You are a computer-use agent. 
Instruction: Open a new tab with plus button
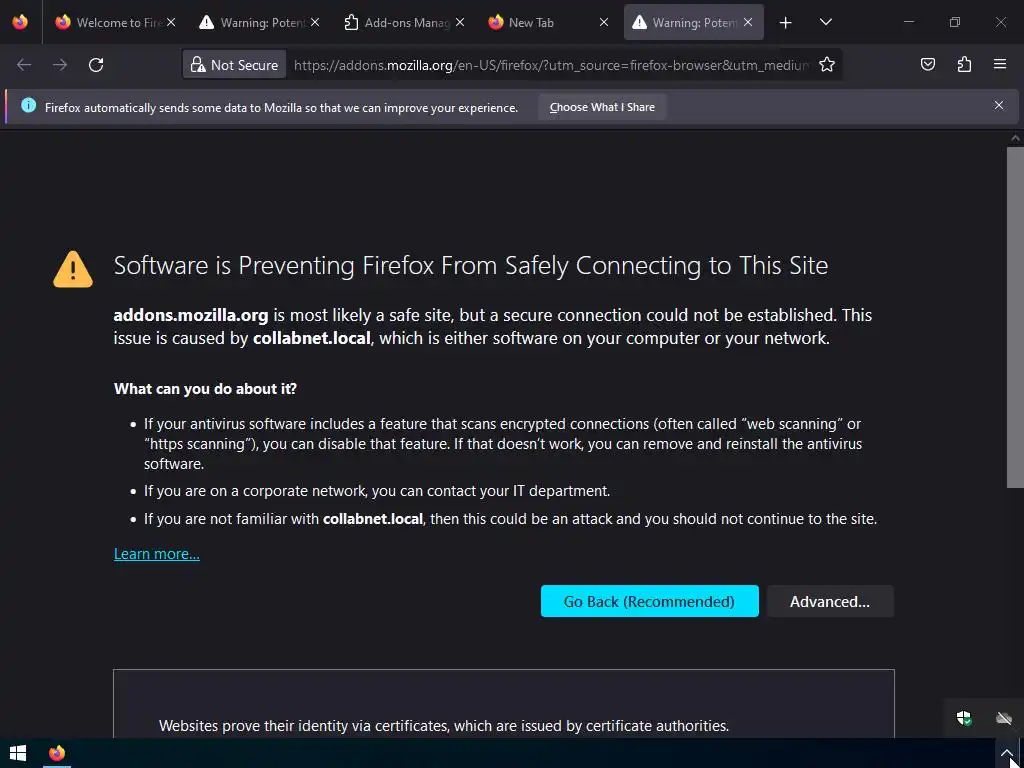786,22
